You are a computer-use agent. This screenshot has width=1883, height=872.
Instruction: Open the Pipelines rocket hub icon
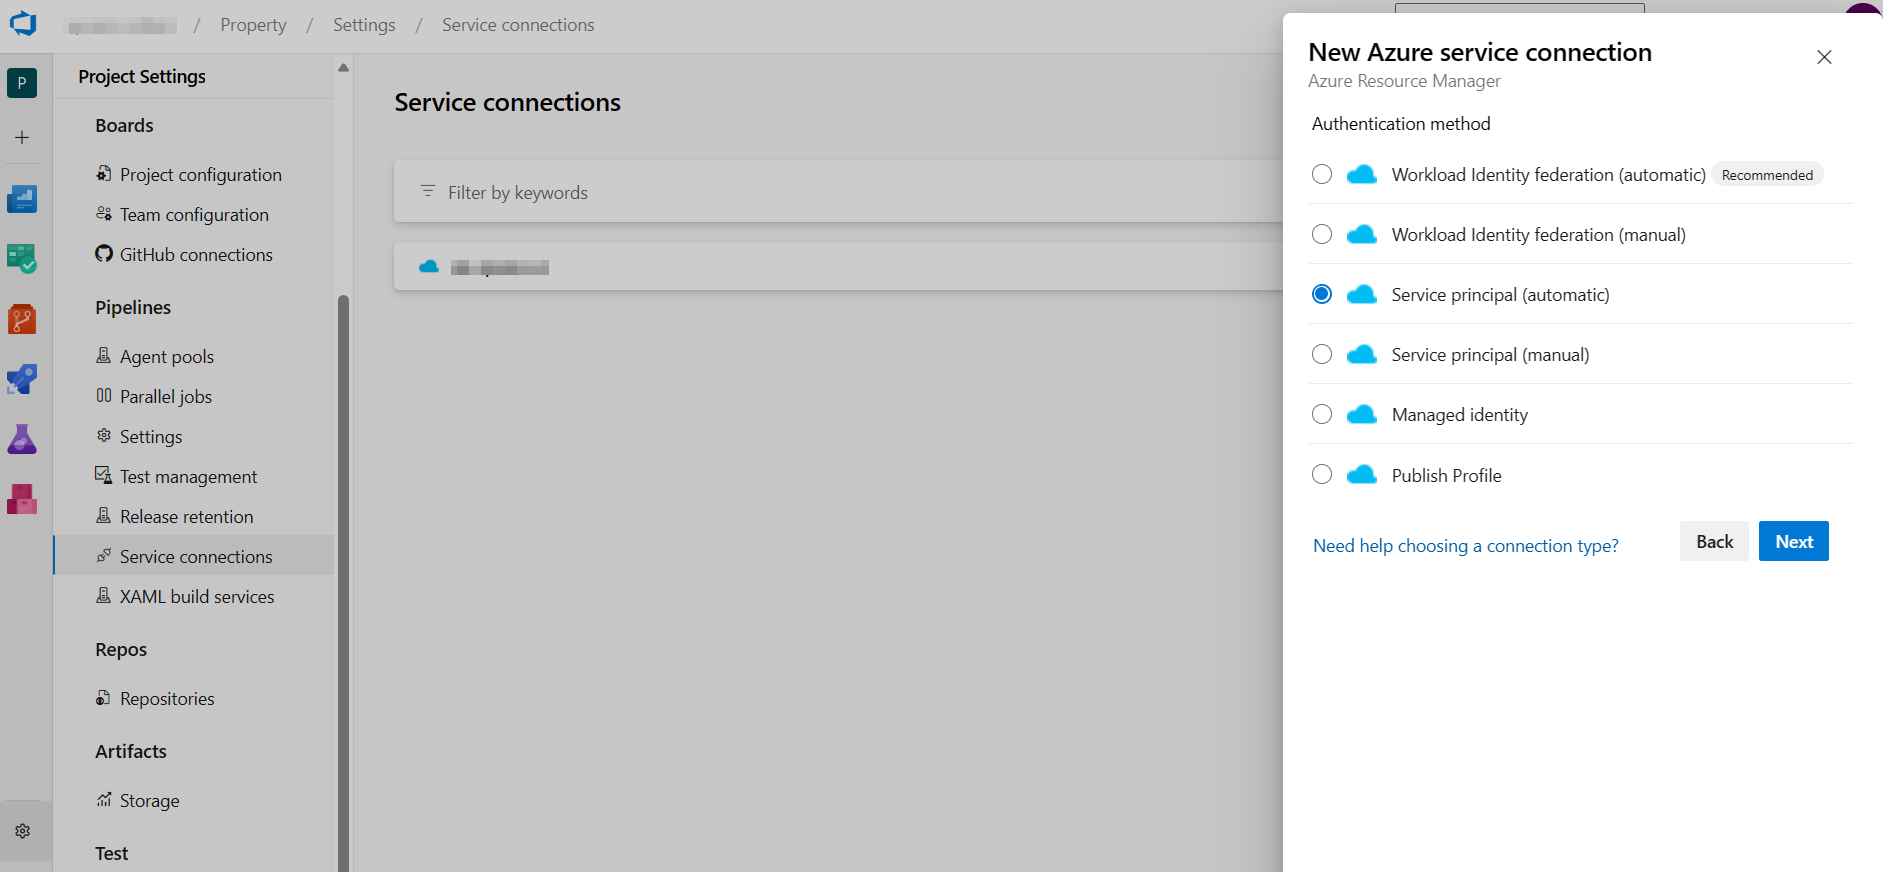point(22,379)
